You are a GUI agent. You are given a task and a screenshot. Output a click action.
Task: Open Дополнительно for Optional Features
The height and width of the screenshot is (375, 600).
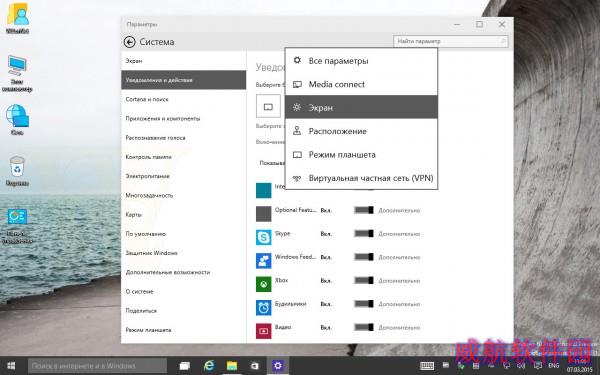tap(399, 210)
